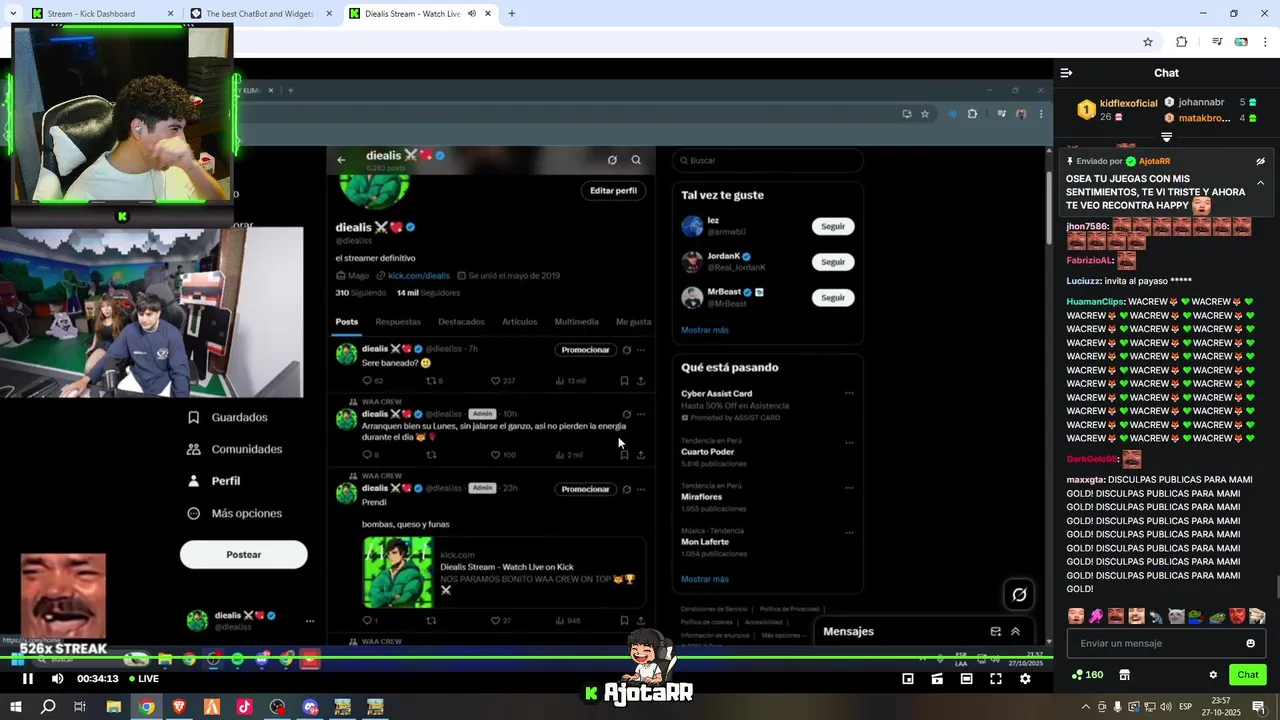Select the crying cat quick emote
The image size is (1280, 720).
click(x=1177, y=616)
